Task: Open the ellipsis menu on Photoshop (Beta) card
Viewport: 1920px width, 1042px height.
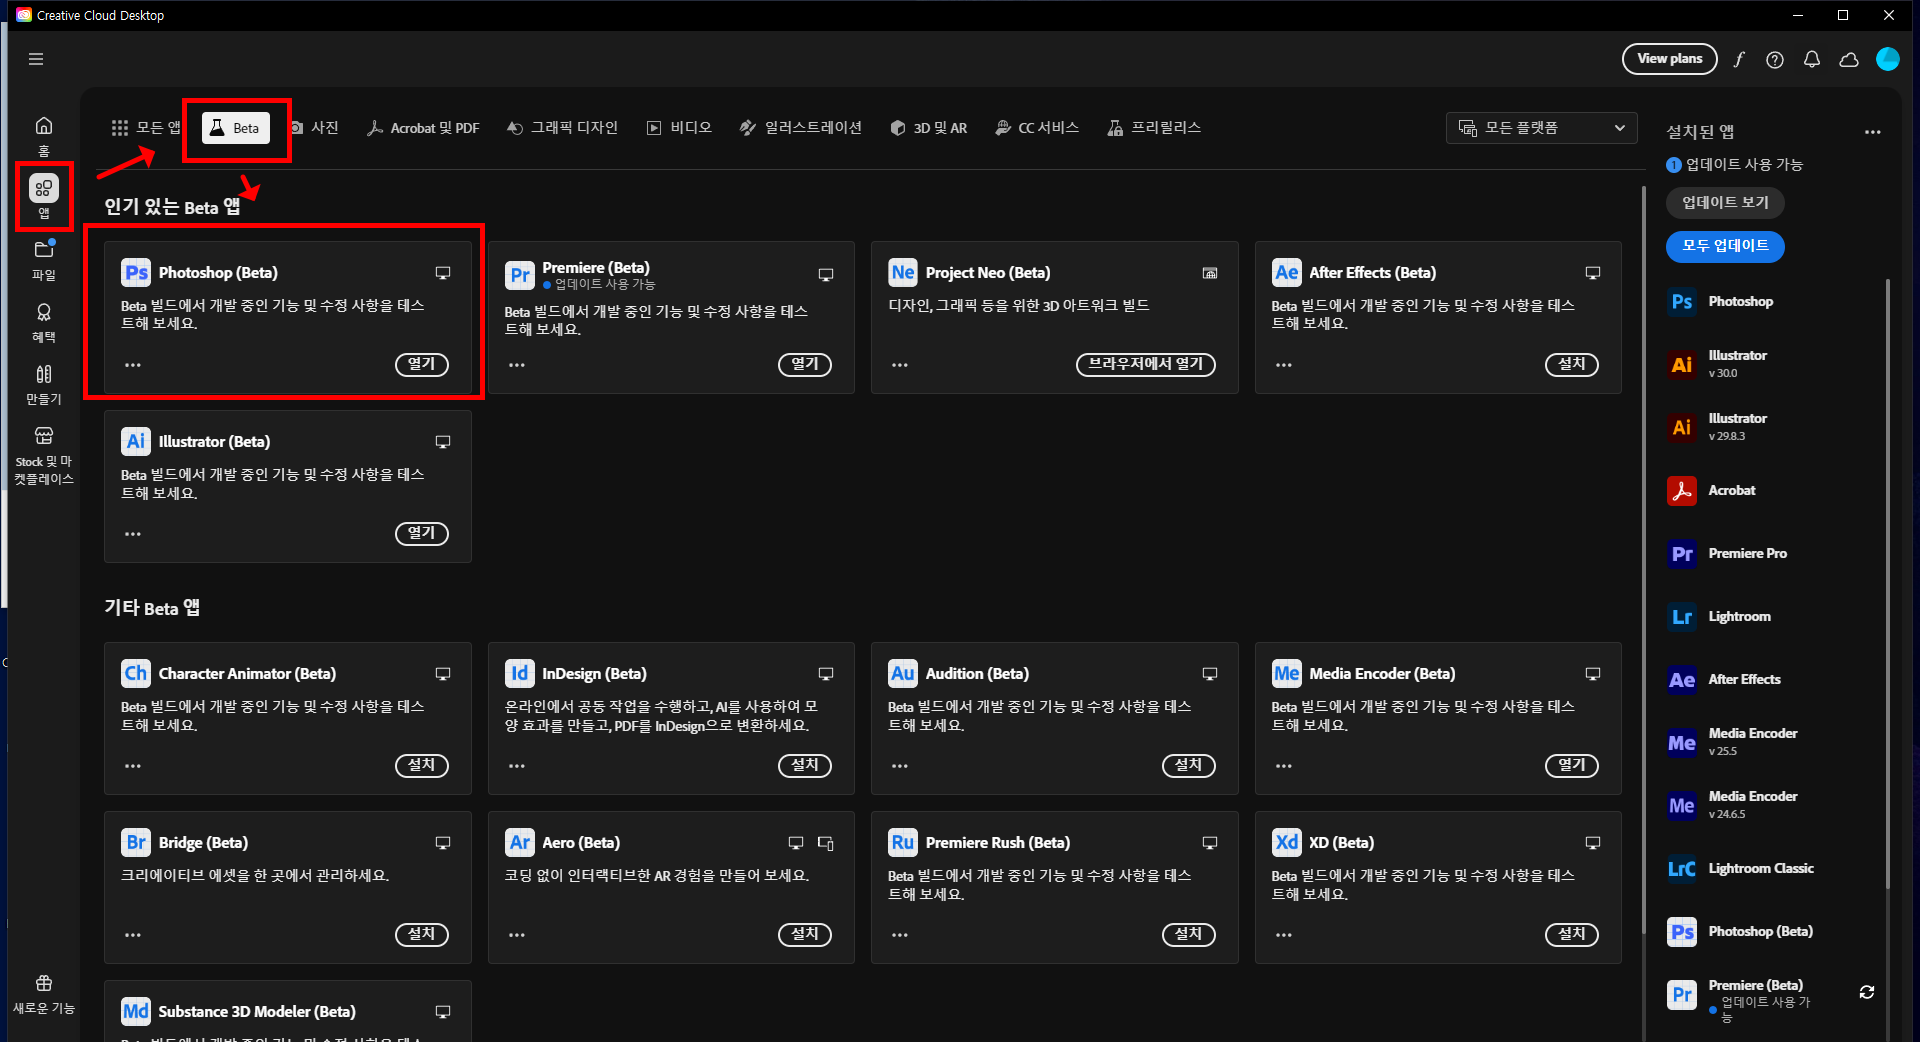Action: (133, 365)
